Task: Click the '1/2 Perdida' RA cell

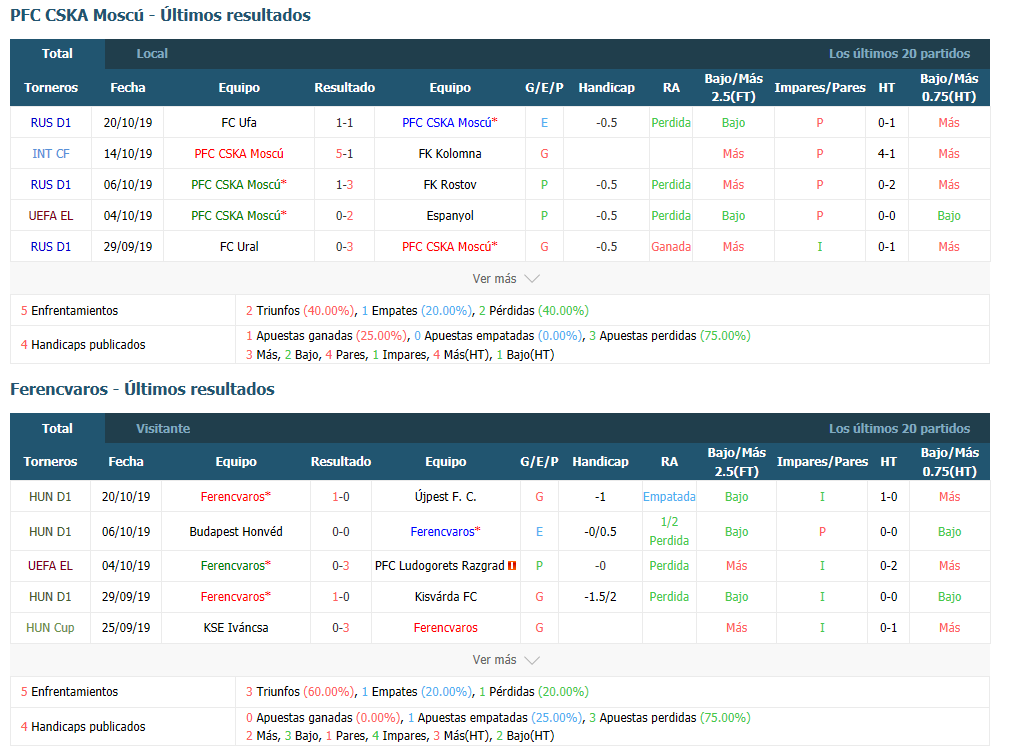Action: 669,531
